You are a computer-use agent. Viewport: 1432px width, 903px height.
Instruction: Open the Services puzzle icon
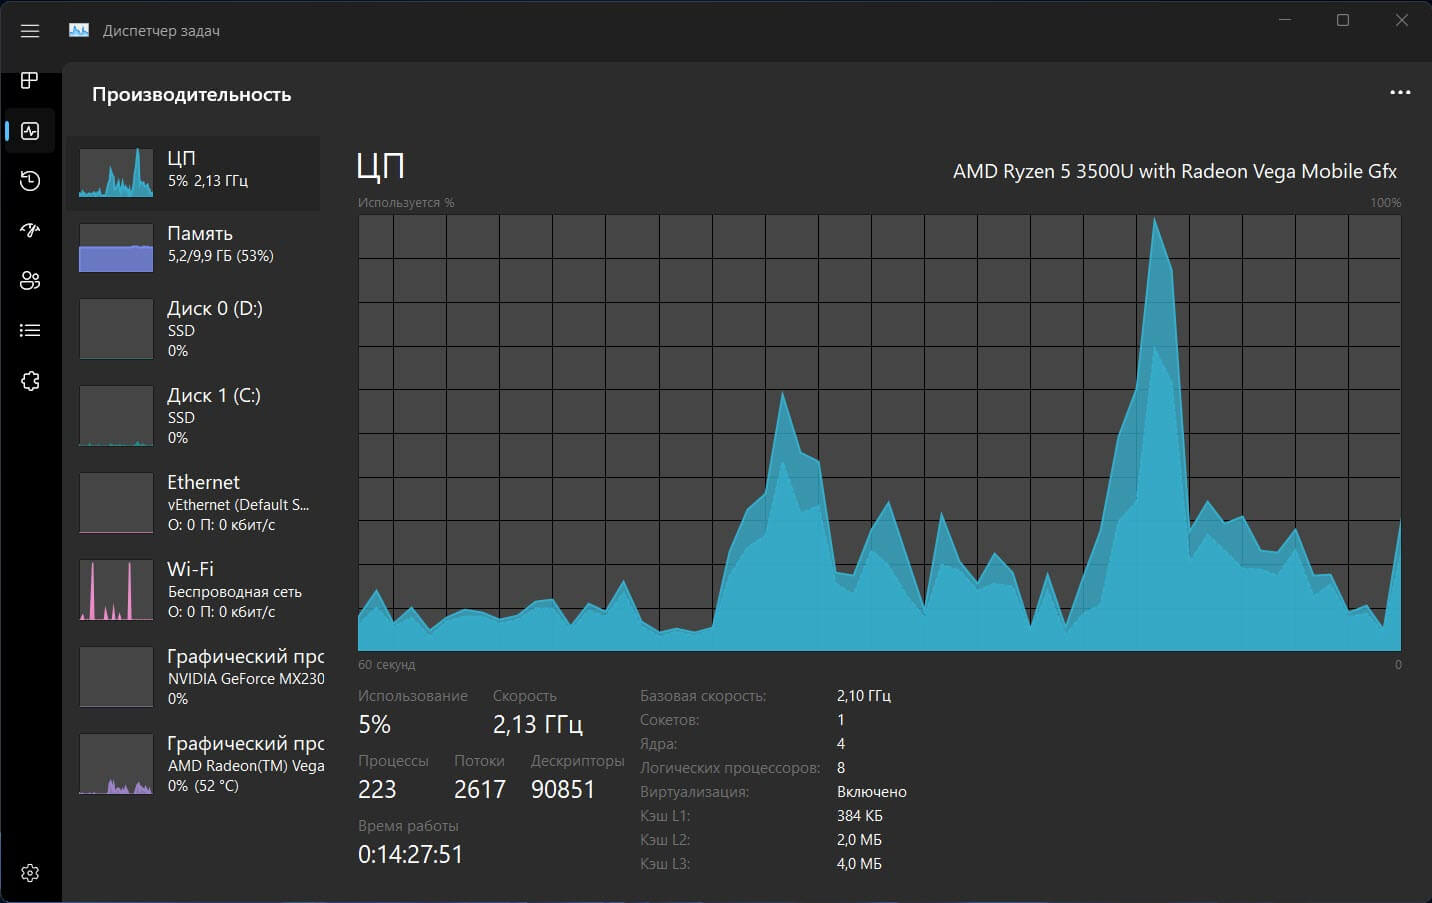(30, 381)
